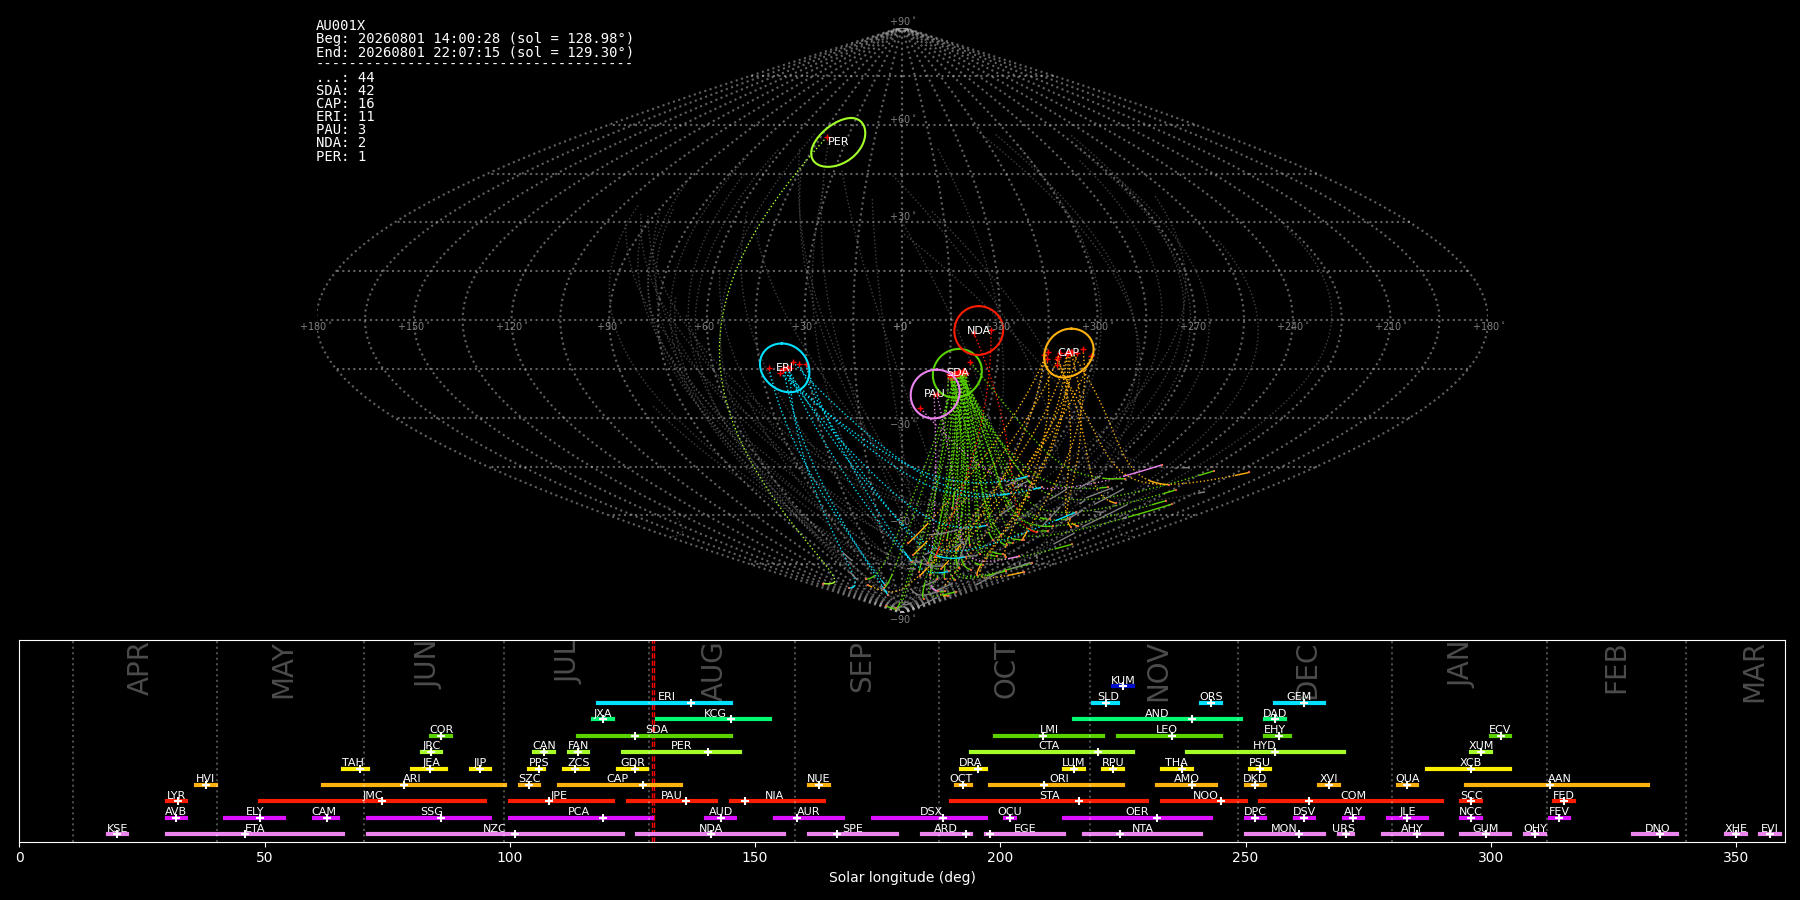The height and width of the screenshot is (900, 1800).
Task: Click the orange CAP radiant circle
Action: point(1069,353)
